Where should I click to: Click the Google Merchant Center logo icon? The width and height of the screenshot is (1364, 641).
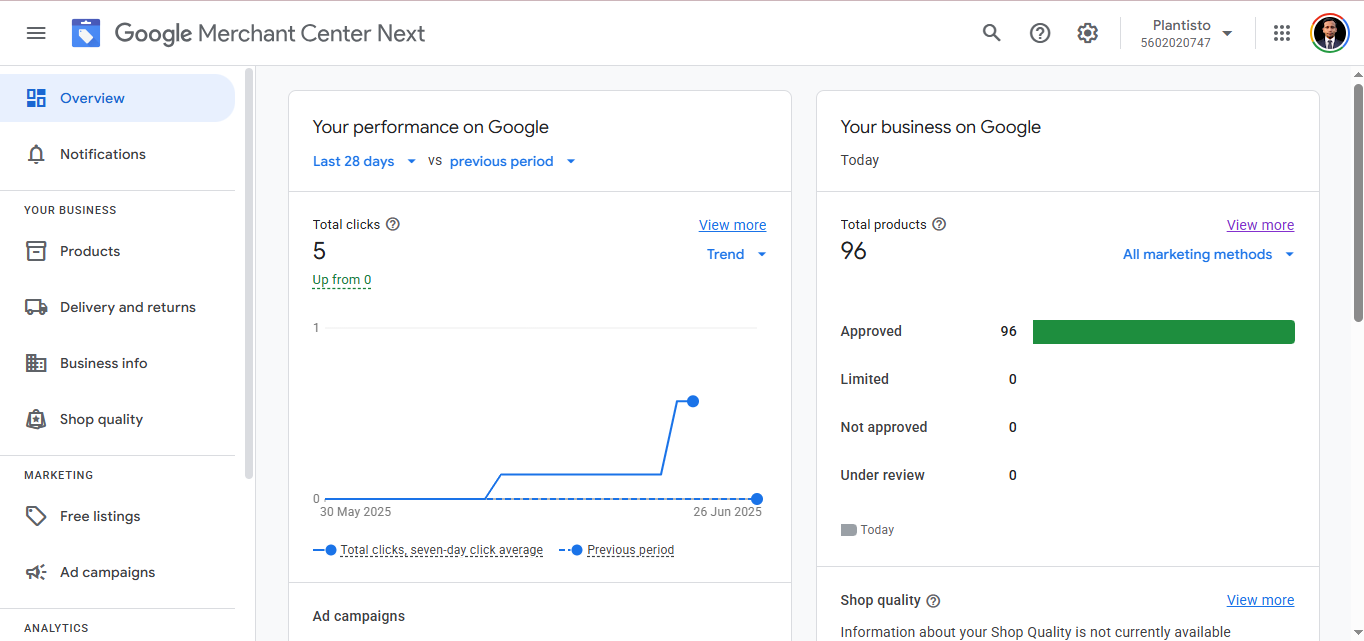tap(86, 33)
